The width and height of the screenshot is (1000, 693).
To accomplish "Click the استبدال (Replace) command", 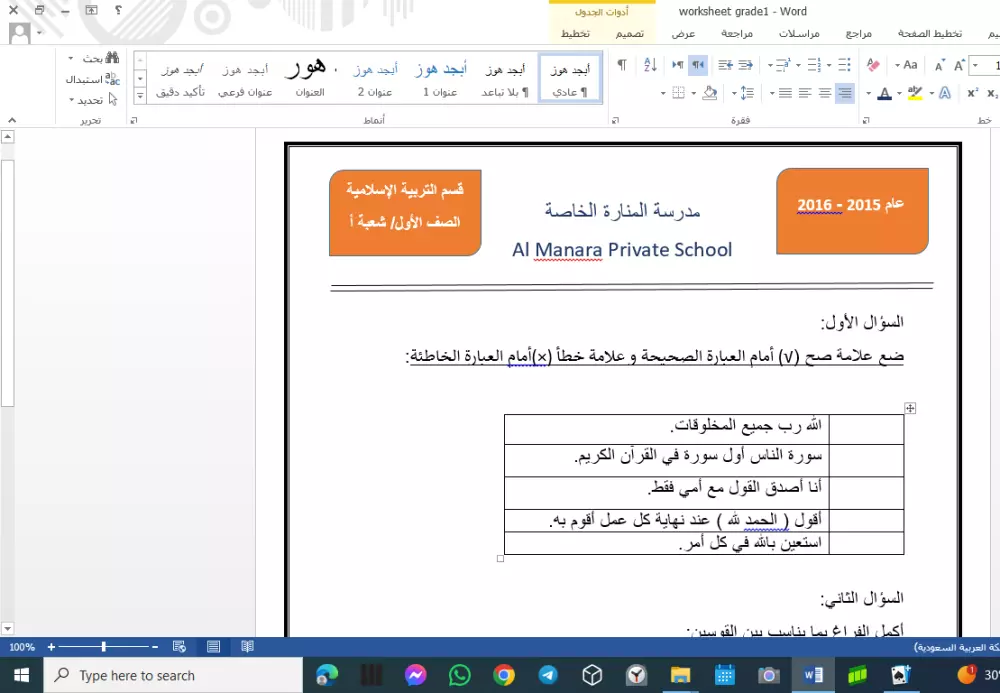I will point(95,79).
